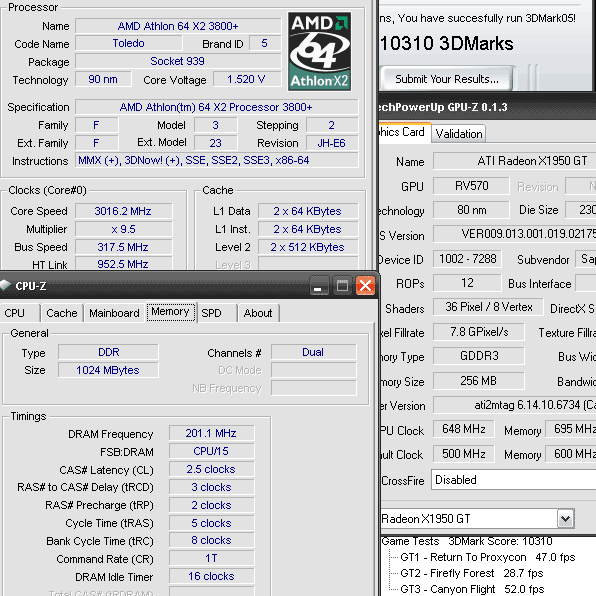Image resolution: width=596 pixels, height=596 pixels.
Task: Click the AMD Athlon X2 processor logo
Action: pos(319,51)
